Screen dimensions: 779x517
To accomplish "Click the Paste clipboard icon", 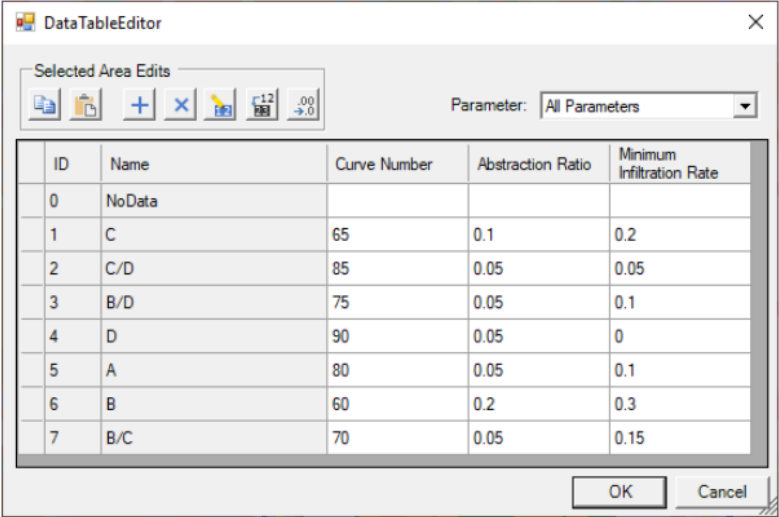I will click(x=86, y=105).
